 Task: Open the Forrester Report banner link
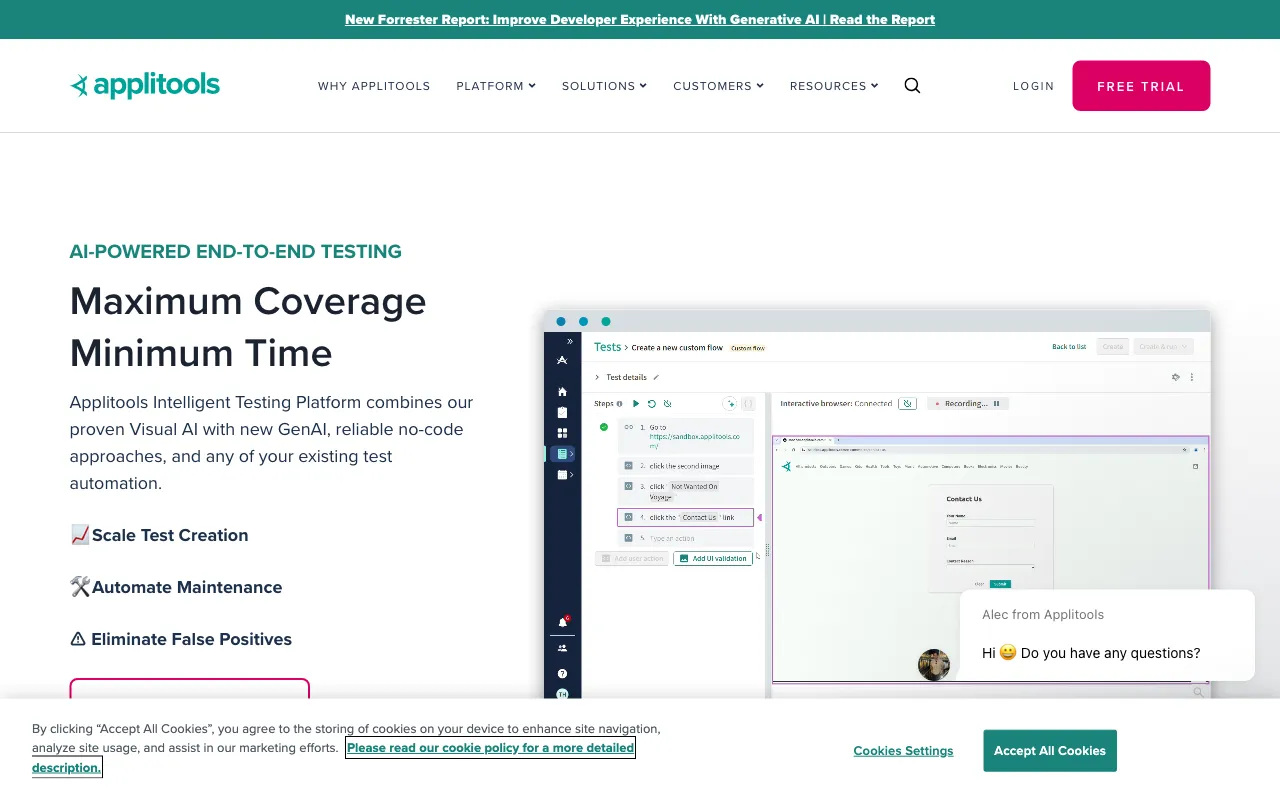pyautogui.click(x=640, y=19)
